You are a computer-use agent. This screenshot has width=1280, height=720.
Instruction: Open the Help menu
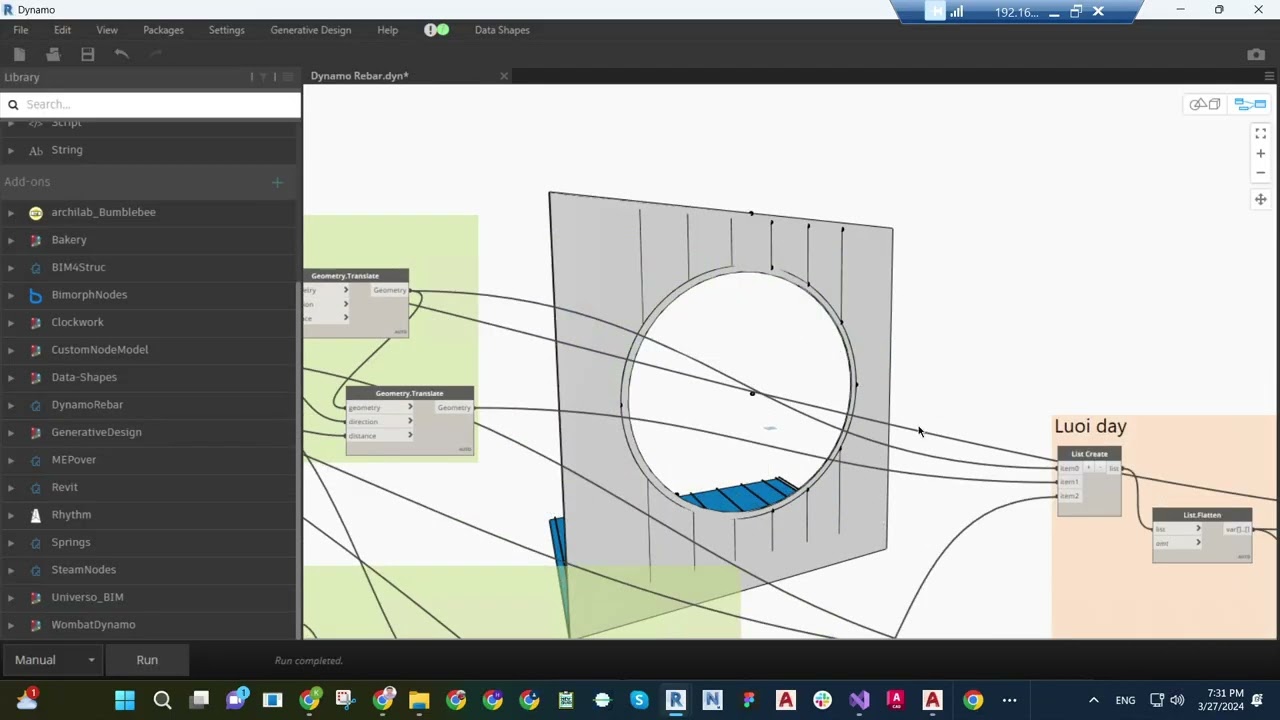point(387,30)
